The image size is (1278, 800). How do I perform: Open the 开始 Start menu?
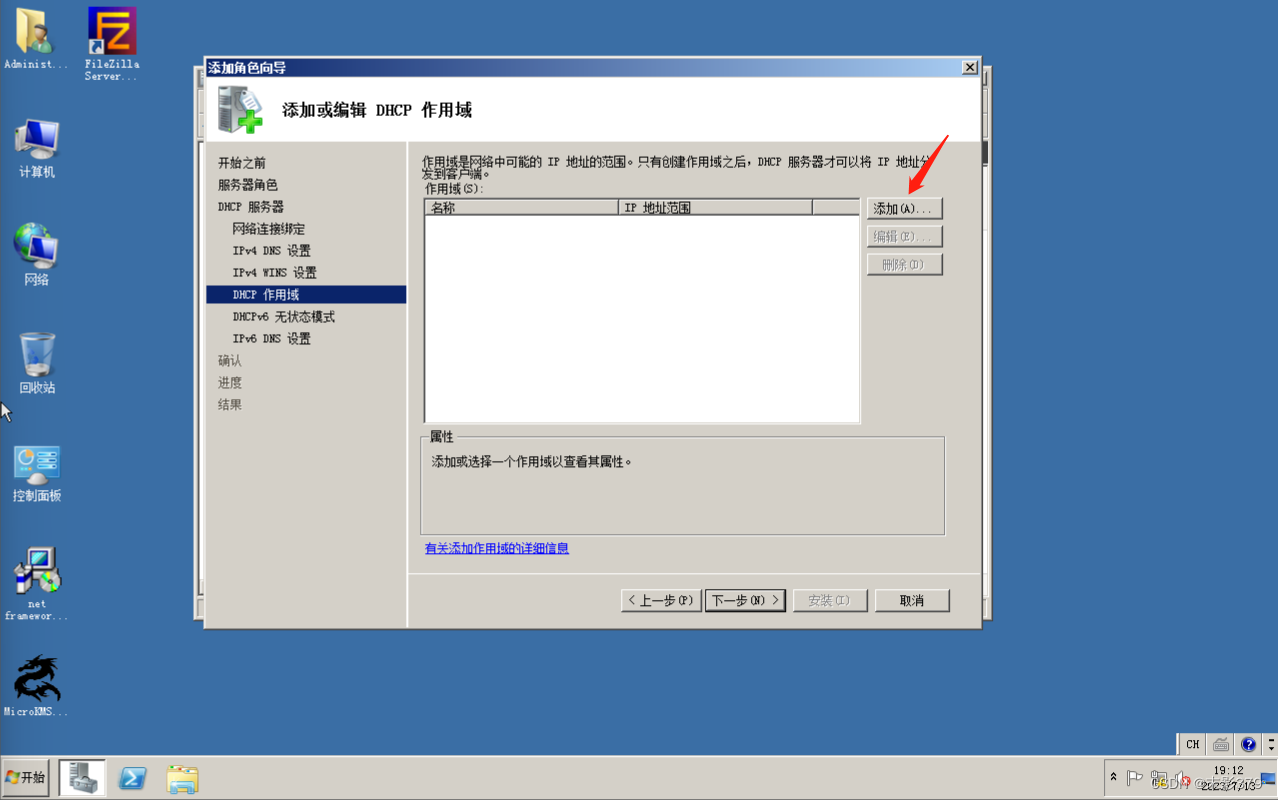coord(26,778)
